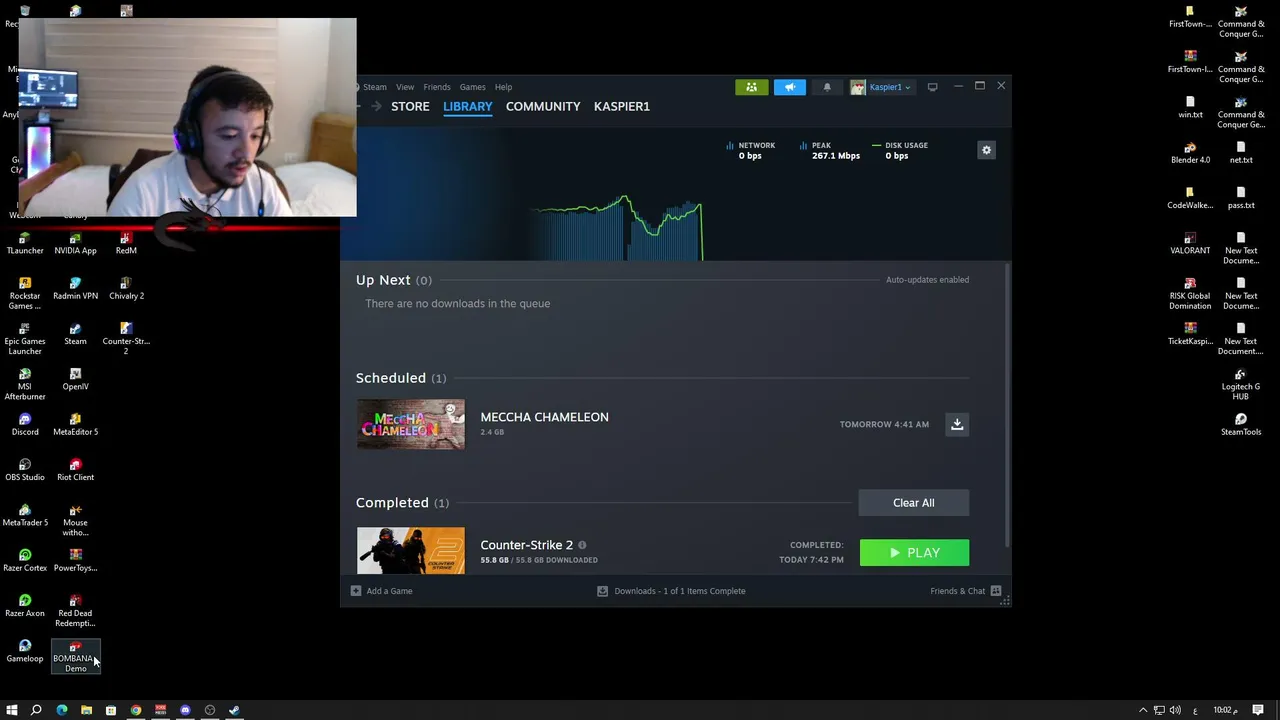Open Google Chrome from taskbar
The image size is (1280, 720).
pyautogui.click(x=136, y=710)
